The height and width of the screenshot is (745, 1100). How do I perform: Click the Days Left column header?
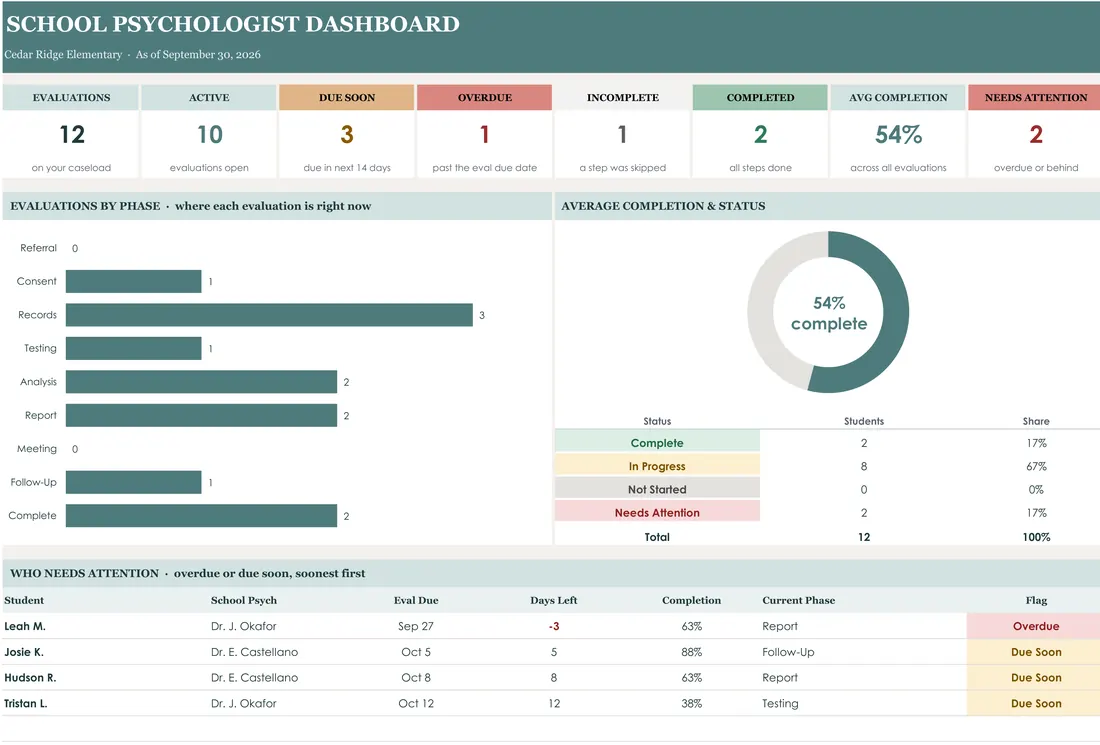coord(554,600)
